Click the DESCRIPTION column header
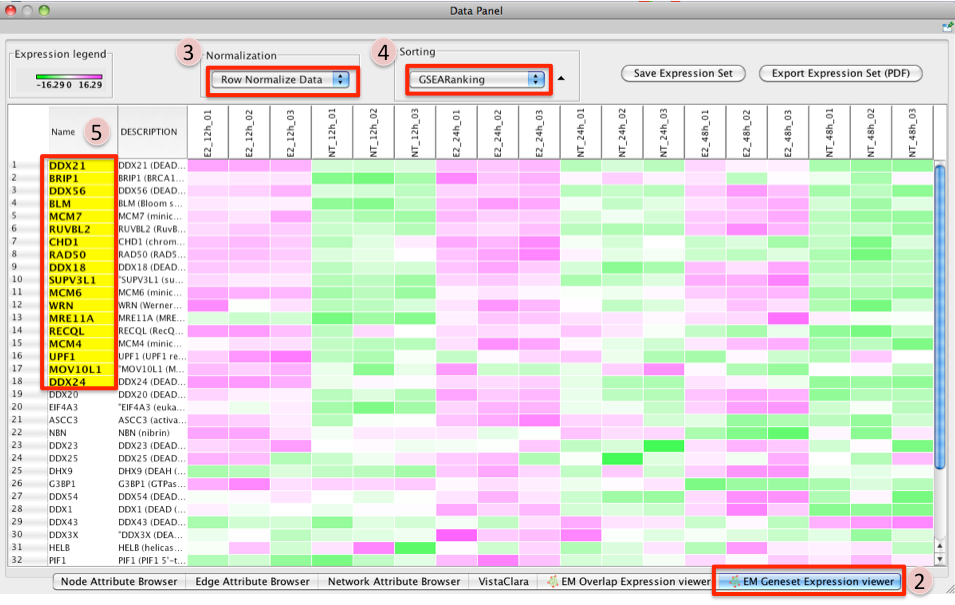 click(x=148, y=131)
